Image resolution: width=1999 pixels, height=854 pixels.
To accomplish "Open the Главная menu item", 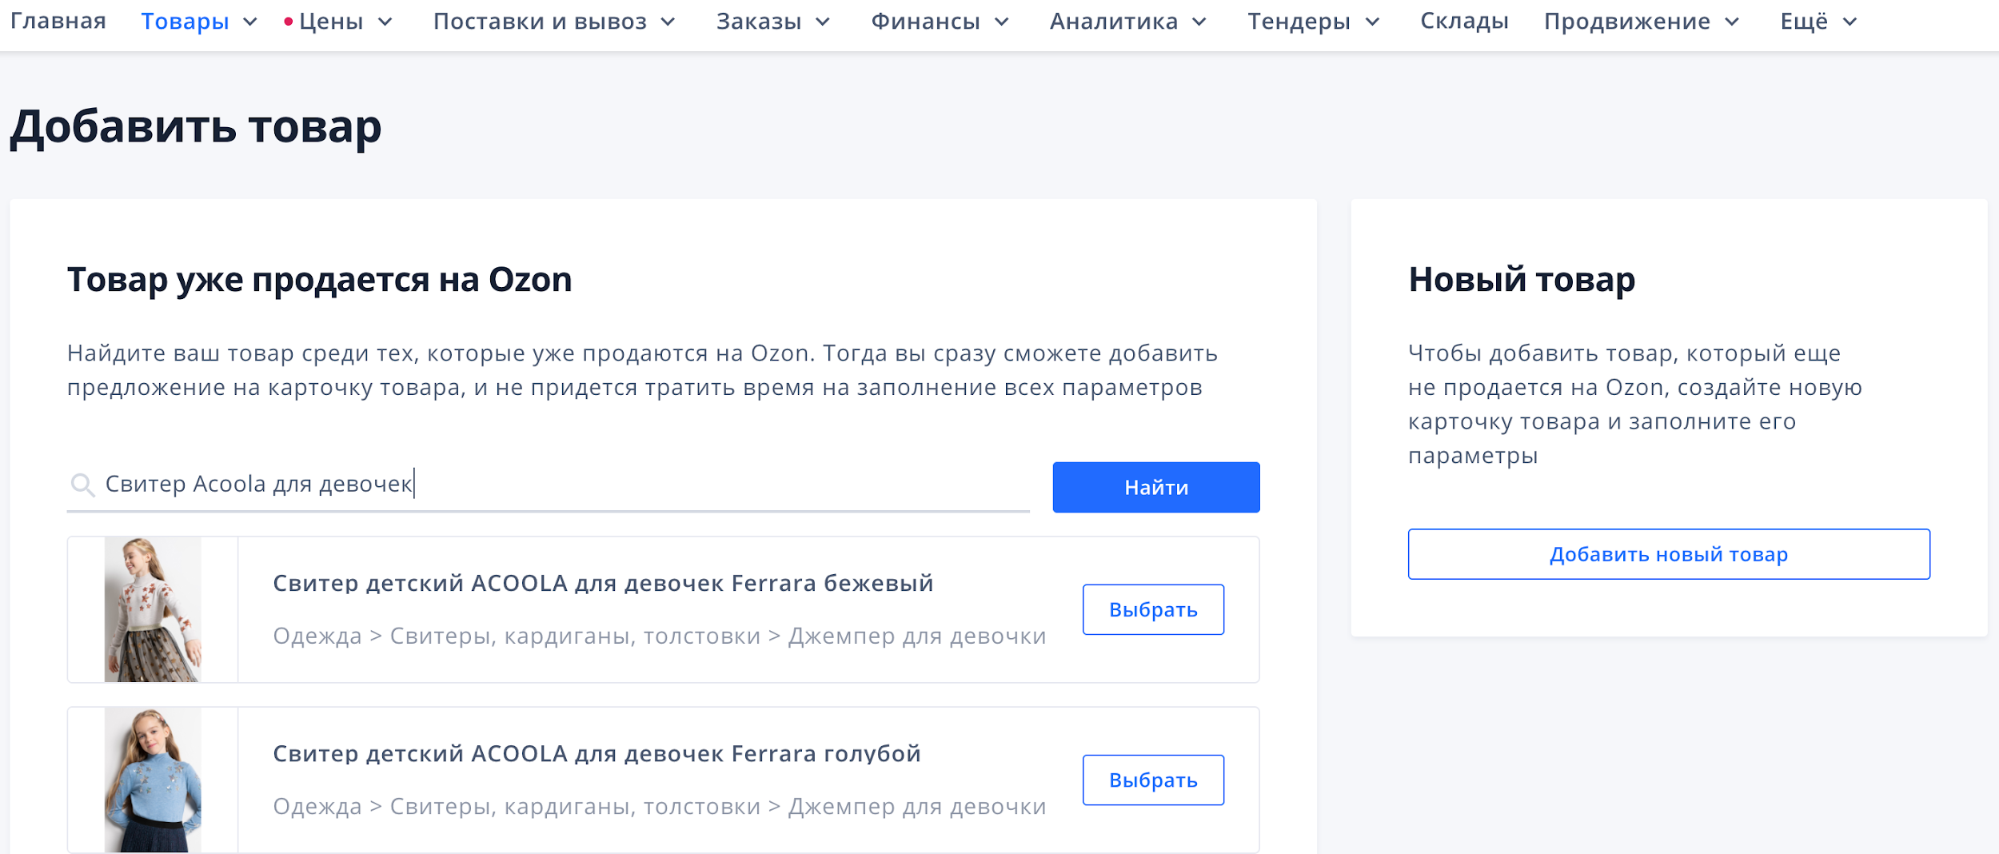I will pyautogui.click(x=58, y=21).
